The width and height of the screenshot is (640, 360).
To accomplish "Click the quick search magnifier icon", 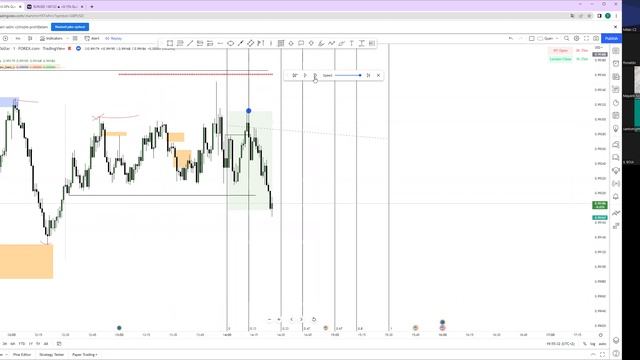I will point(567,38).
